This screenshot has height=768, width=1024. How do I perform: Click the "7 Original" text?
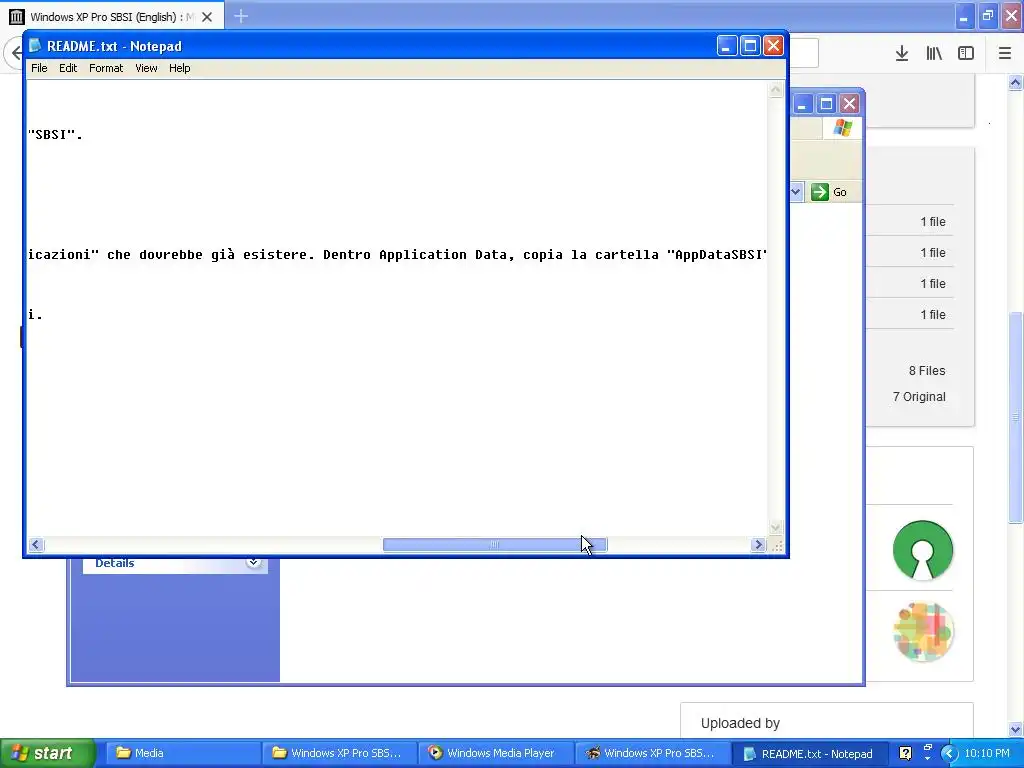(x=919, y=396)
